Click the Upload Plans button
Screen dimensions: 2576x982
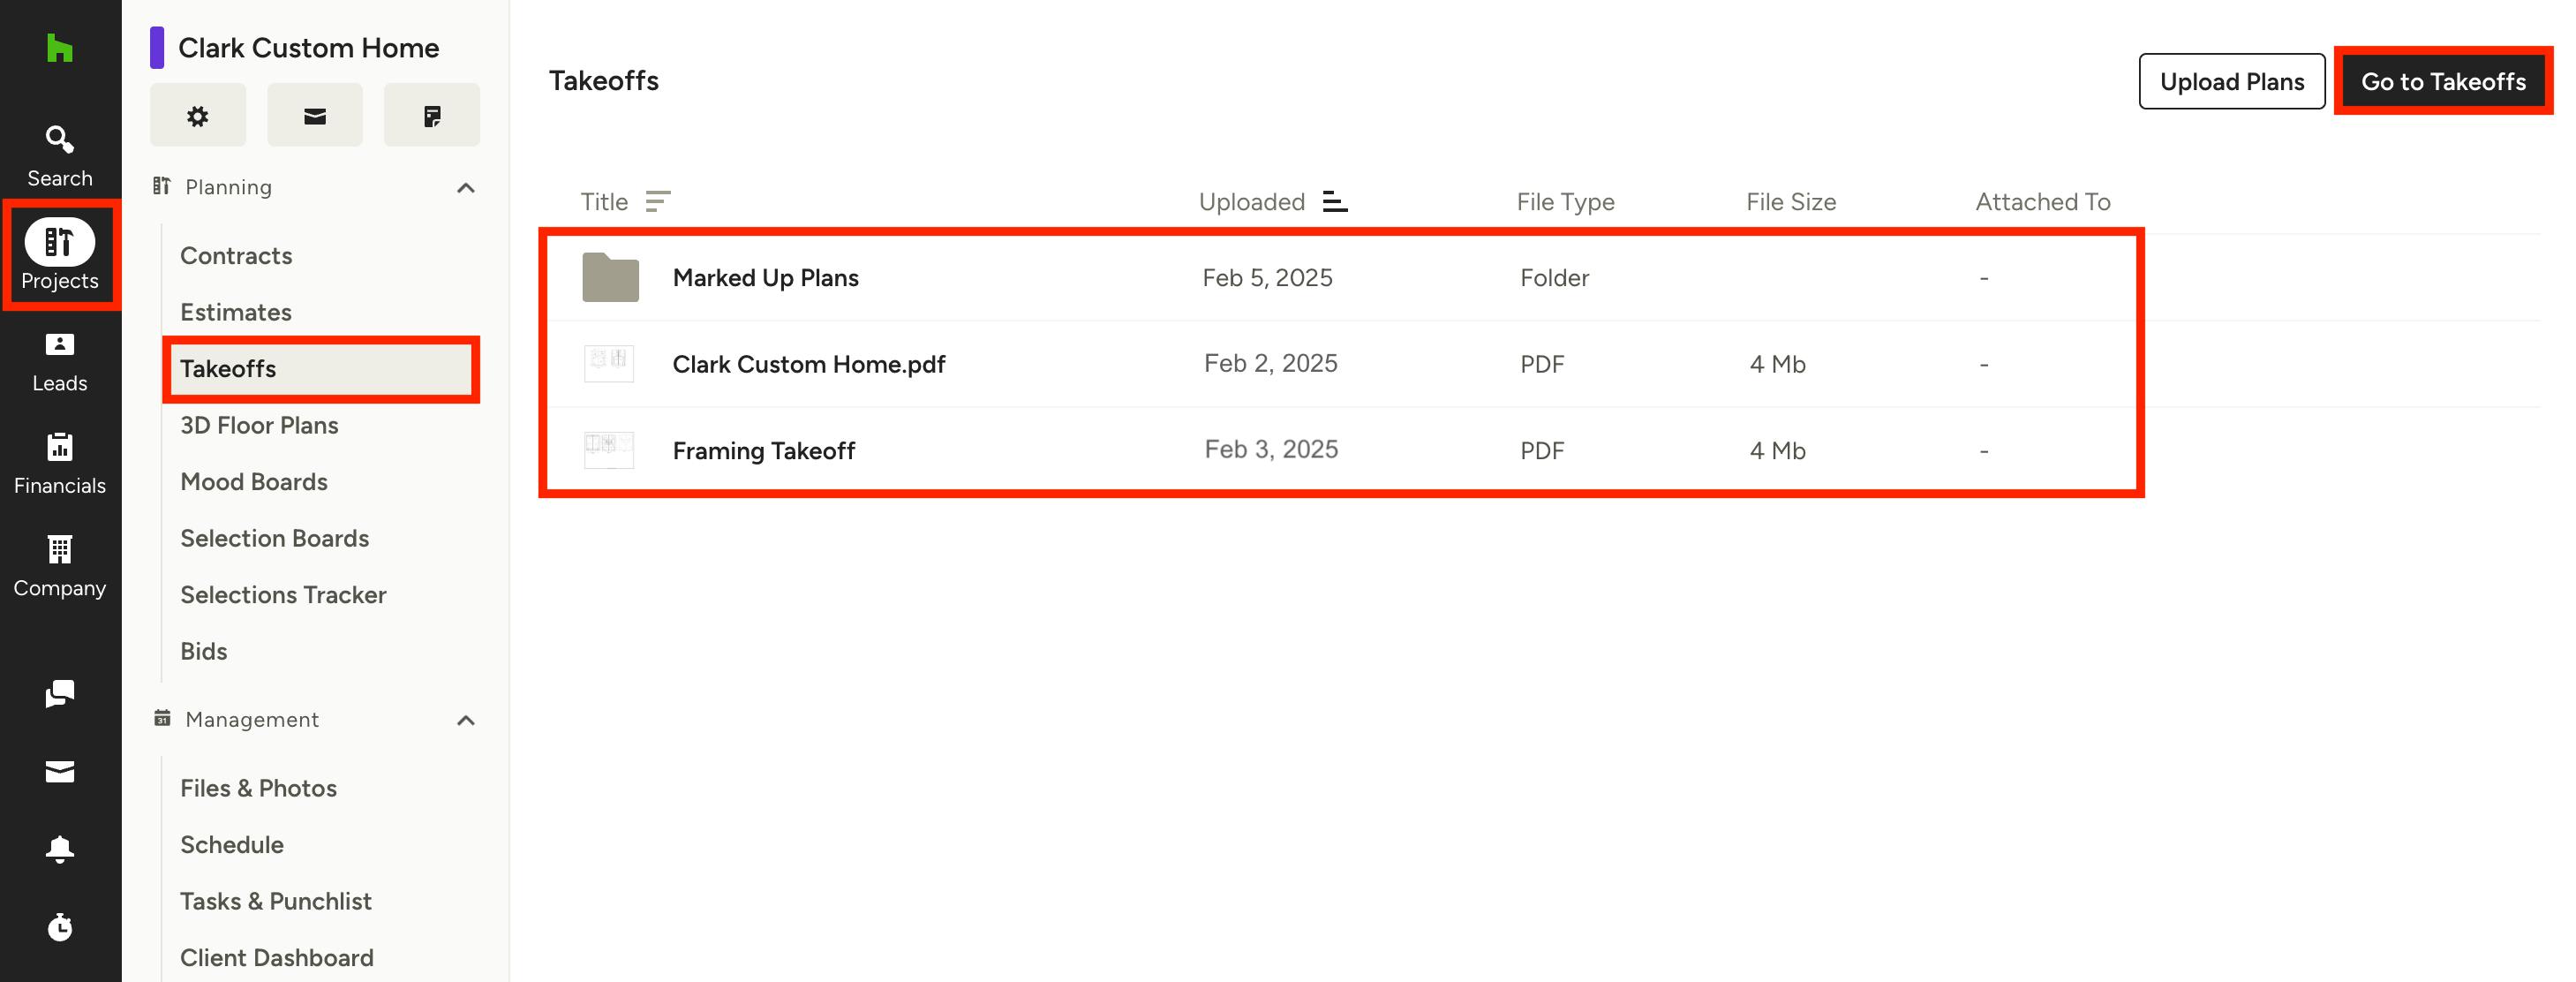tap(2231, 82)
